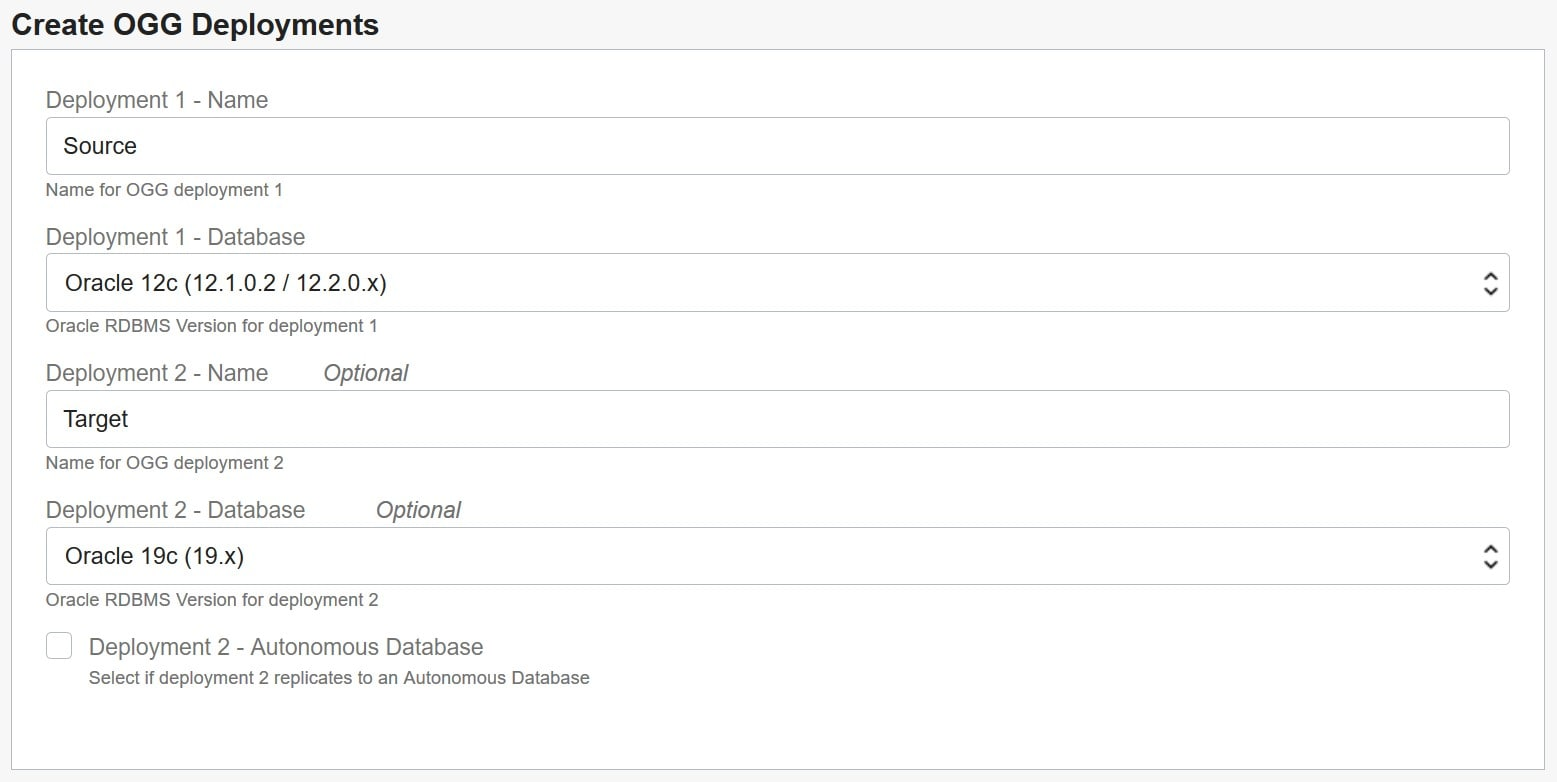
Task: Click the "Create OGG Deployments" heading
Action: 195,25
